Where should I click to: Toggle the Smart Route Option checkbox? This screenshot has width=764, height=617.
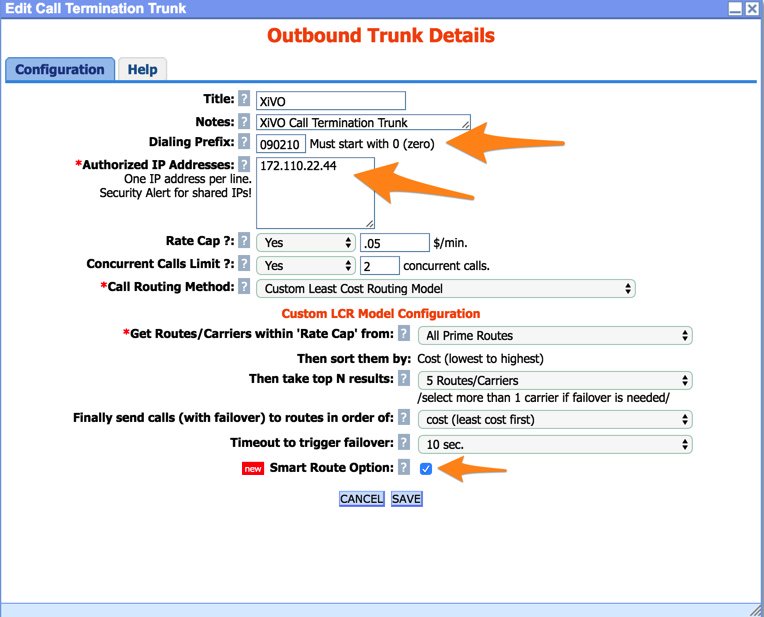point(425,468)
